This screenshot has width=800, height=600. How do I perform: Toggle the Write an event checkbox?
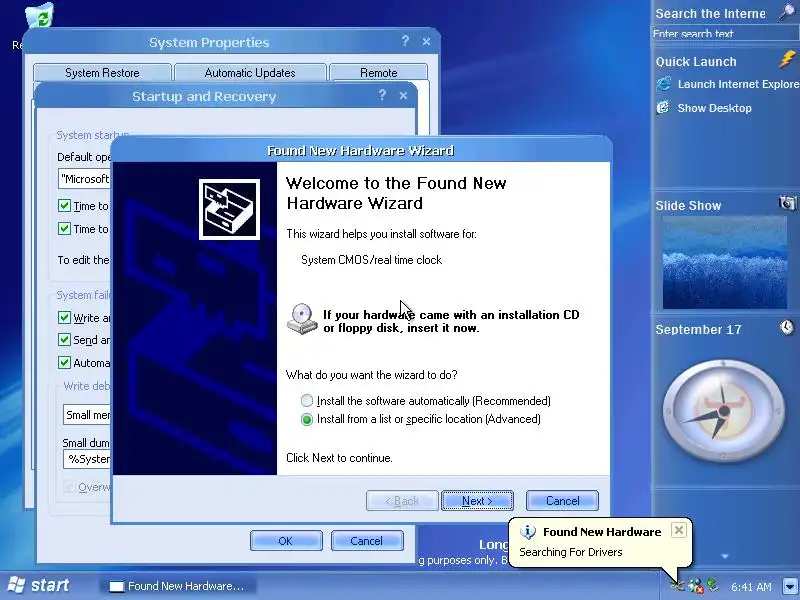point(64,318)
